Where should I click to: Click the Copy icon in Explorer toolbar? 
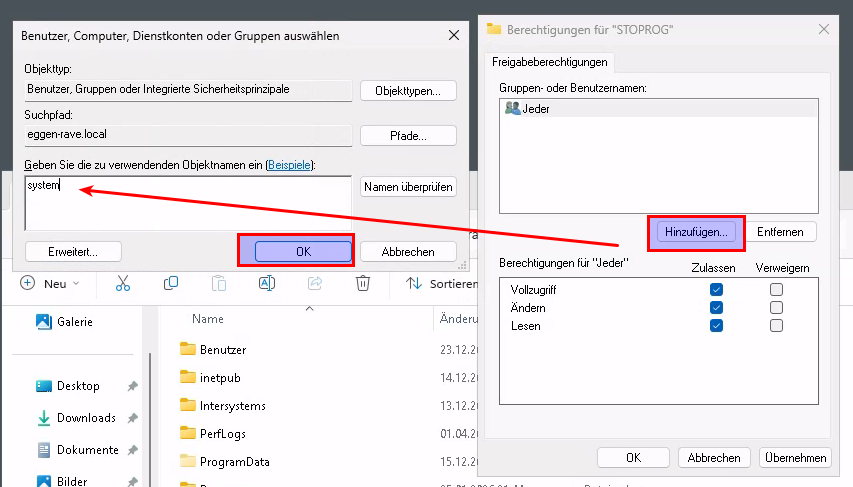point(171,283)
